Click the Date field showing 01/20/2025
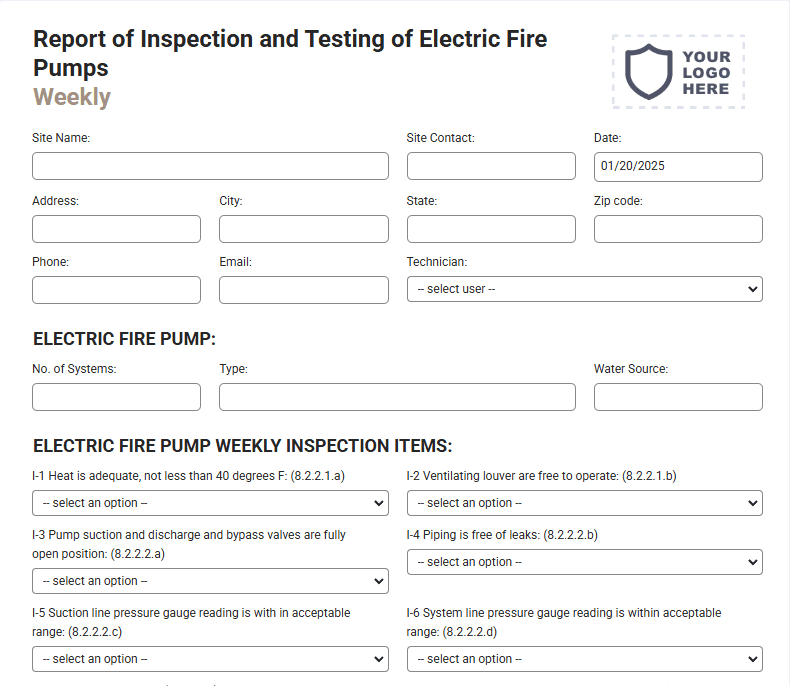790x686 pixels. [678, 167]
